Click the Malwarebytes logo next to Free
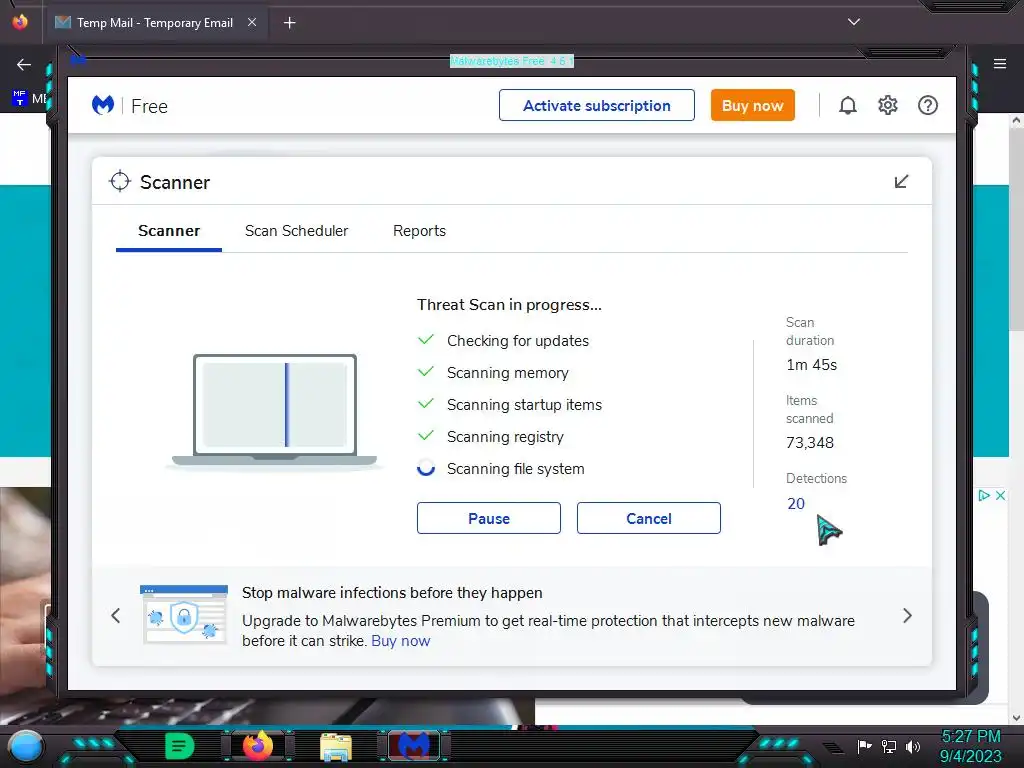Viewport: 1024px width, 768px height. (103, 105)
